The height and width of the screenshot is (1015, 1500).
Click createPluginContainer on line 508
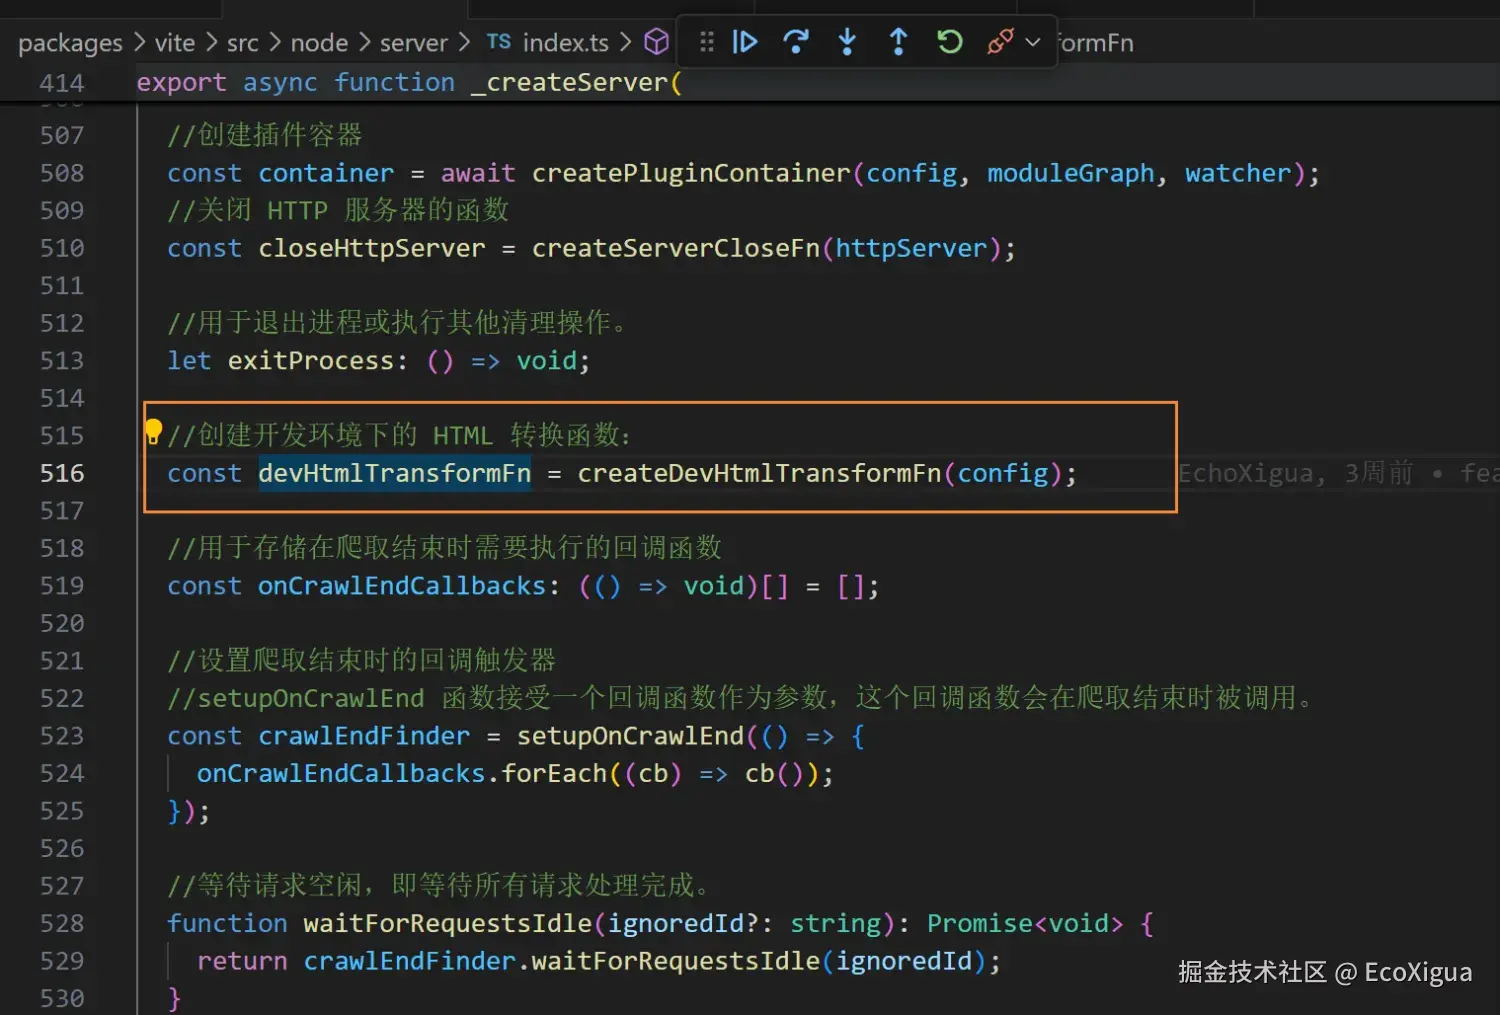691,173
